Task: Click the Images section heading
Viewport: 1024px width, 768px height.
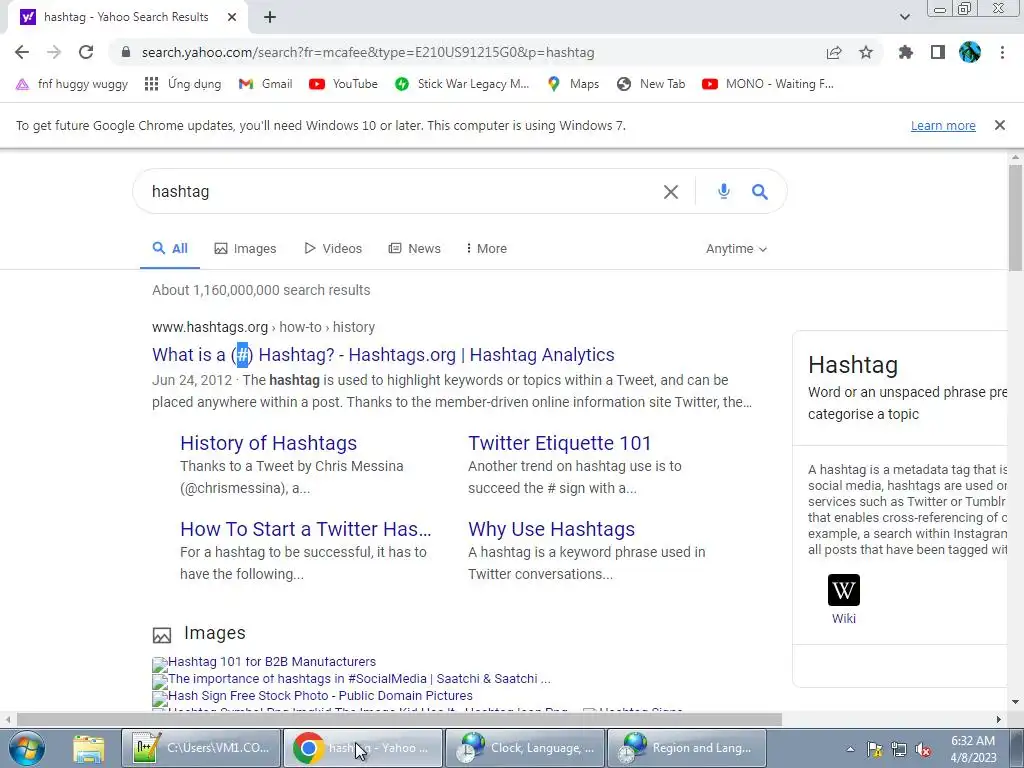Action: tap(215, 633)
